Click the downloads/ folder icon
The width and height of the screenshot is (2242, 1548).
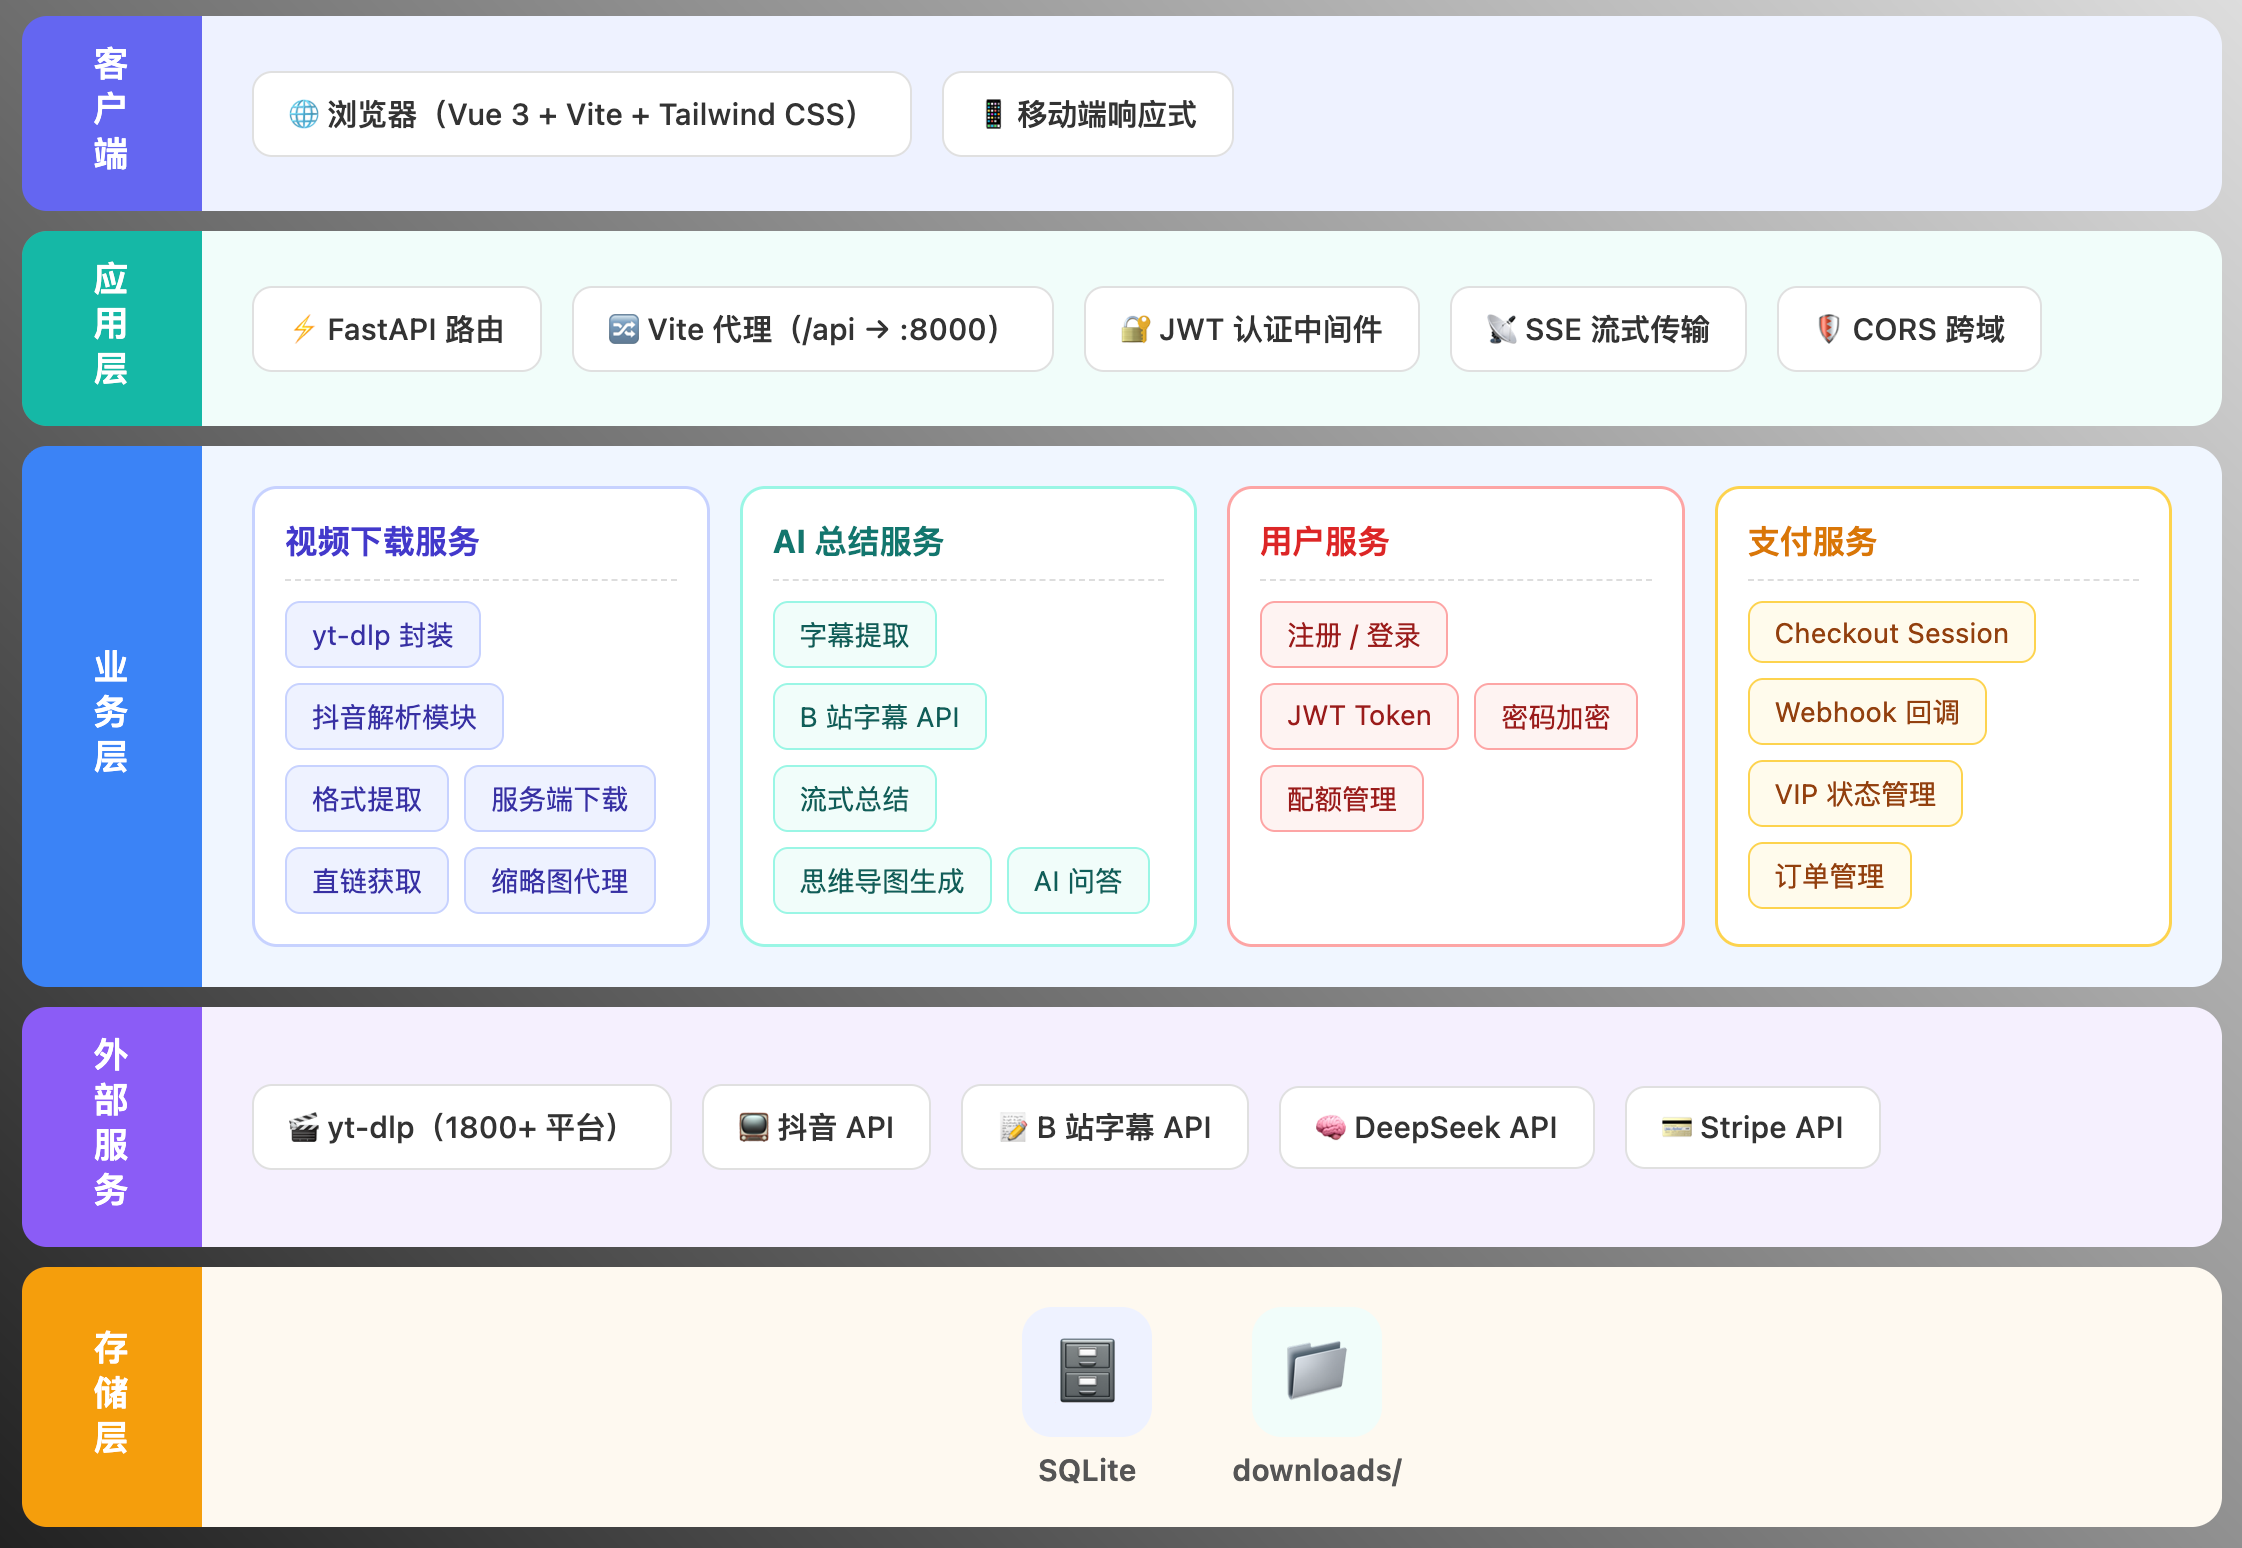(x=1316, y=1370)
